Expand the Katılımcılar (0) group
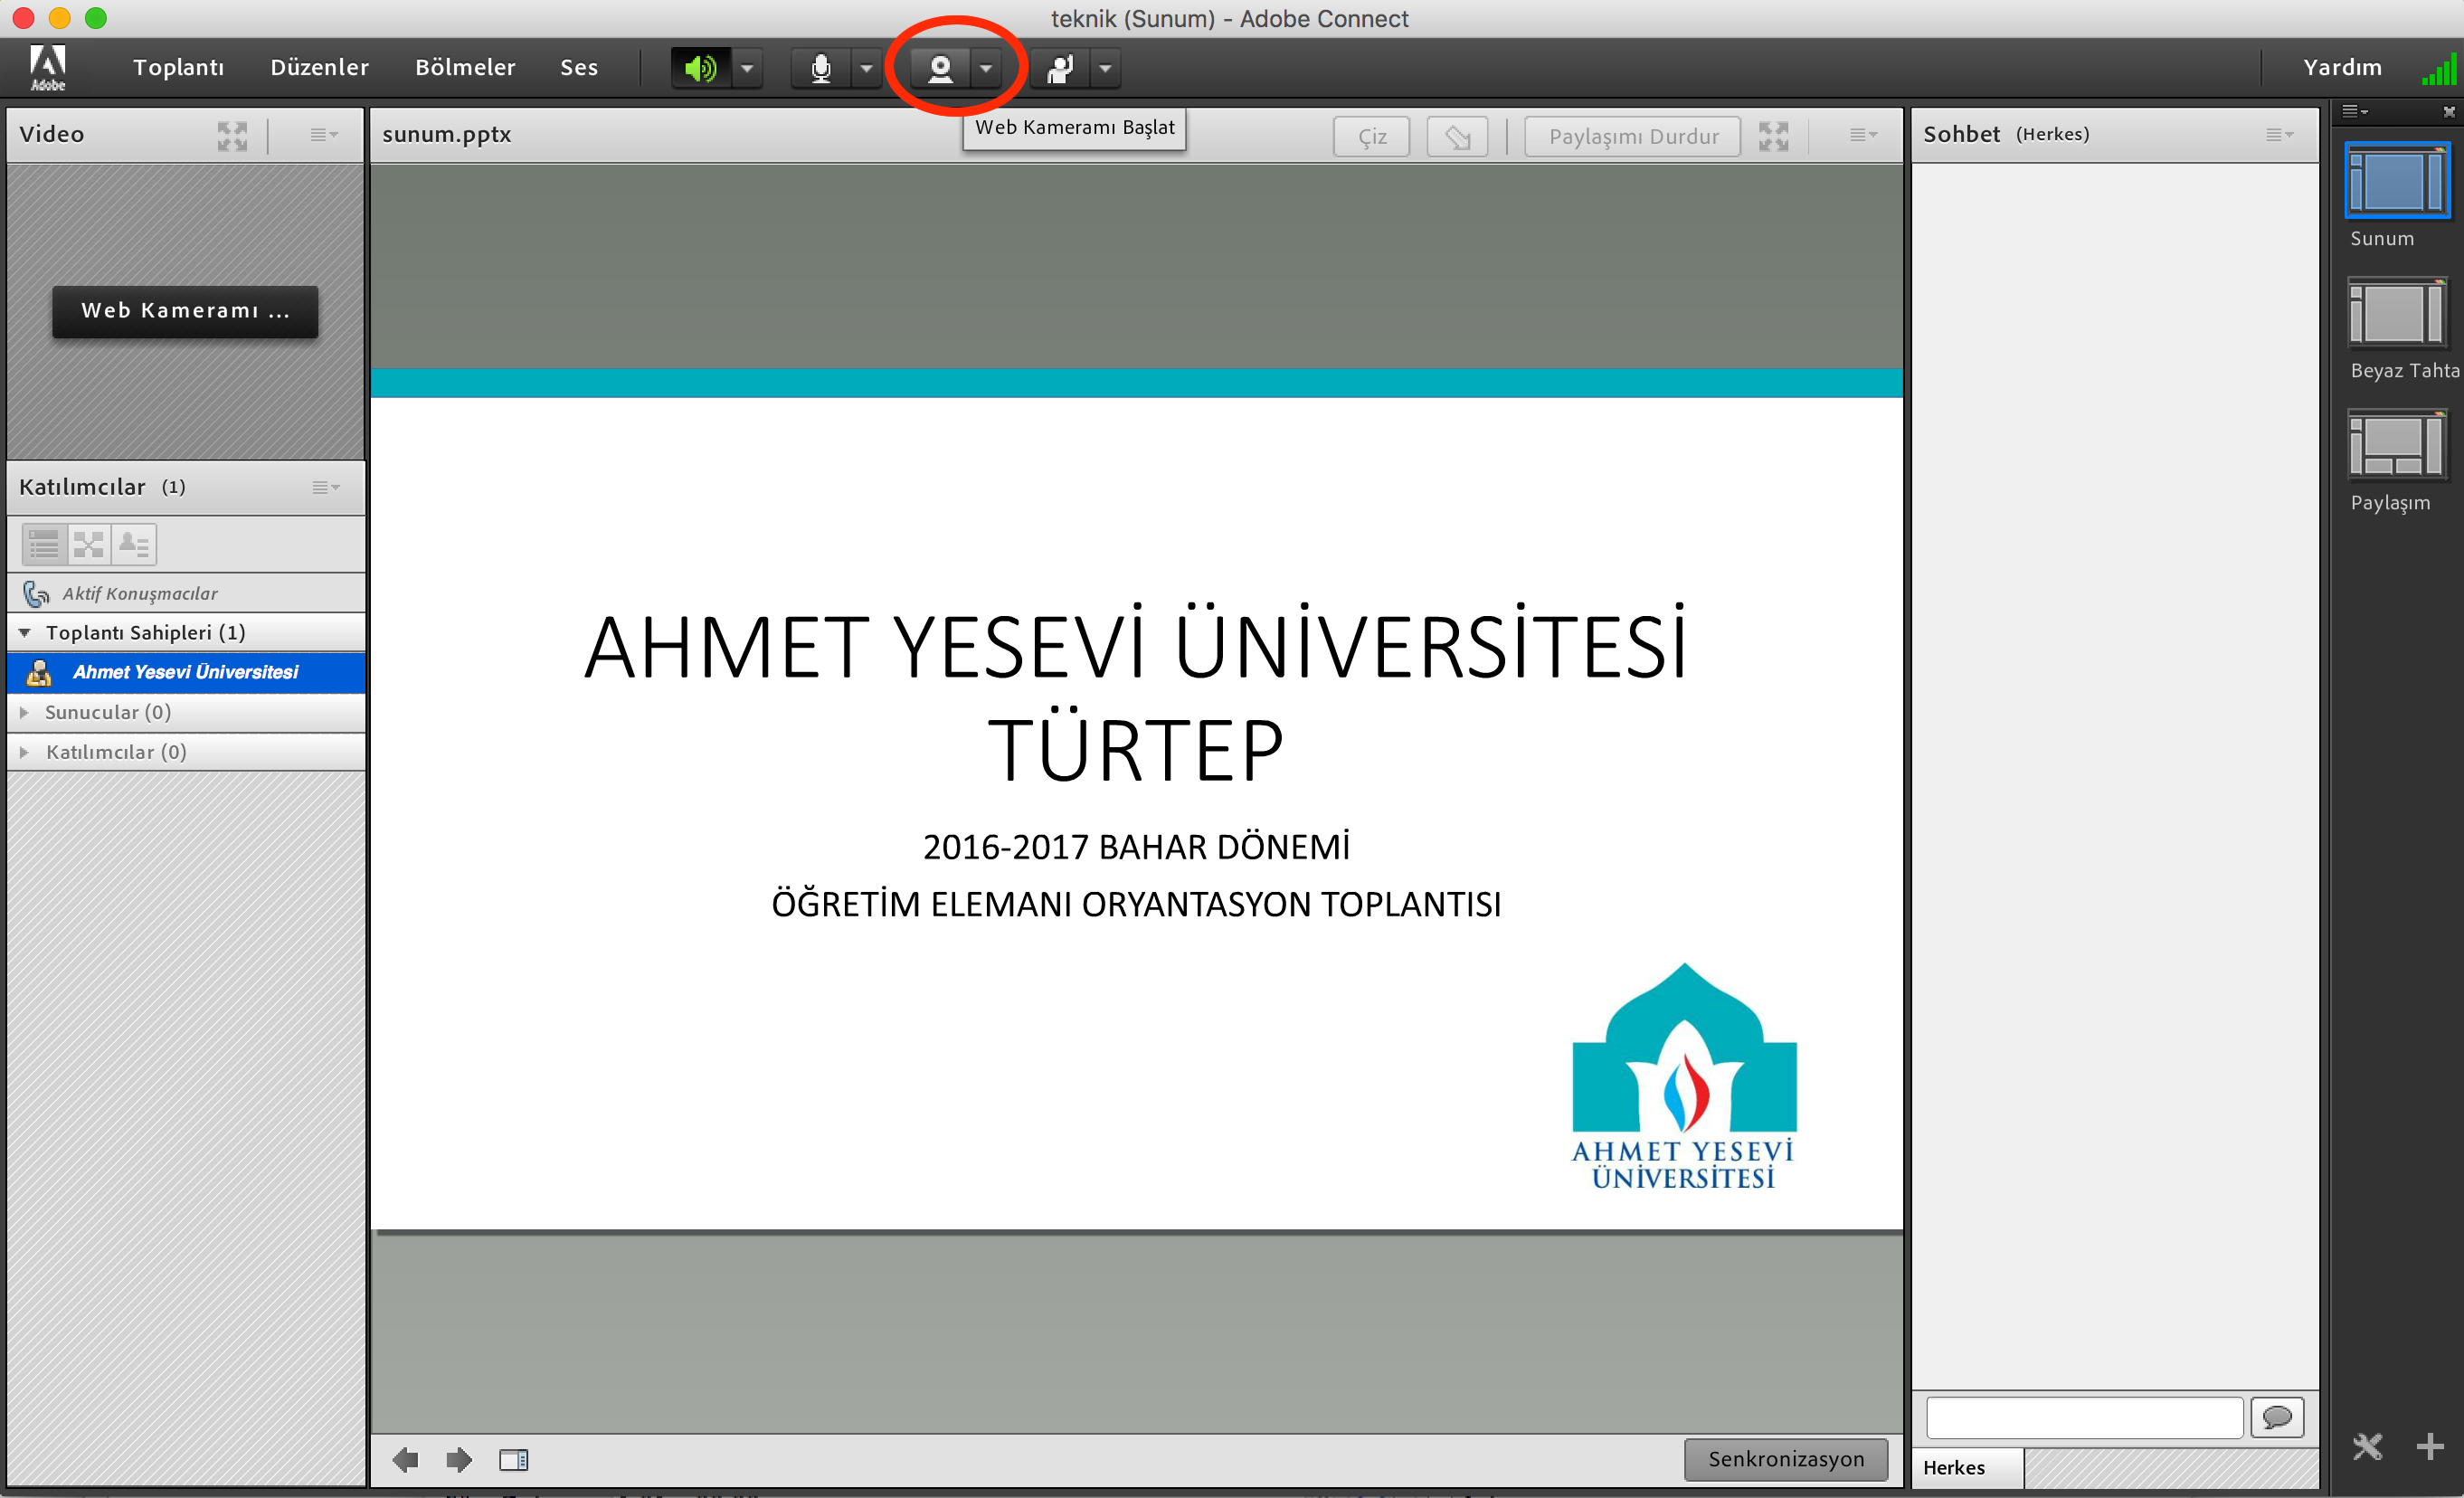This screenshot has width=2464, height=1498. pyautogui.click(x=24, y=752)
